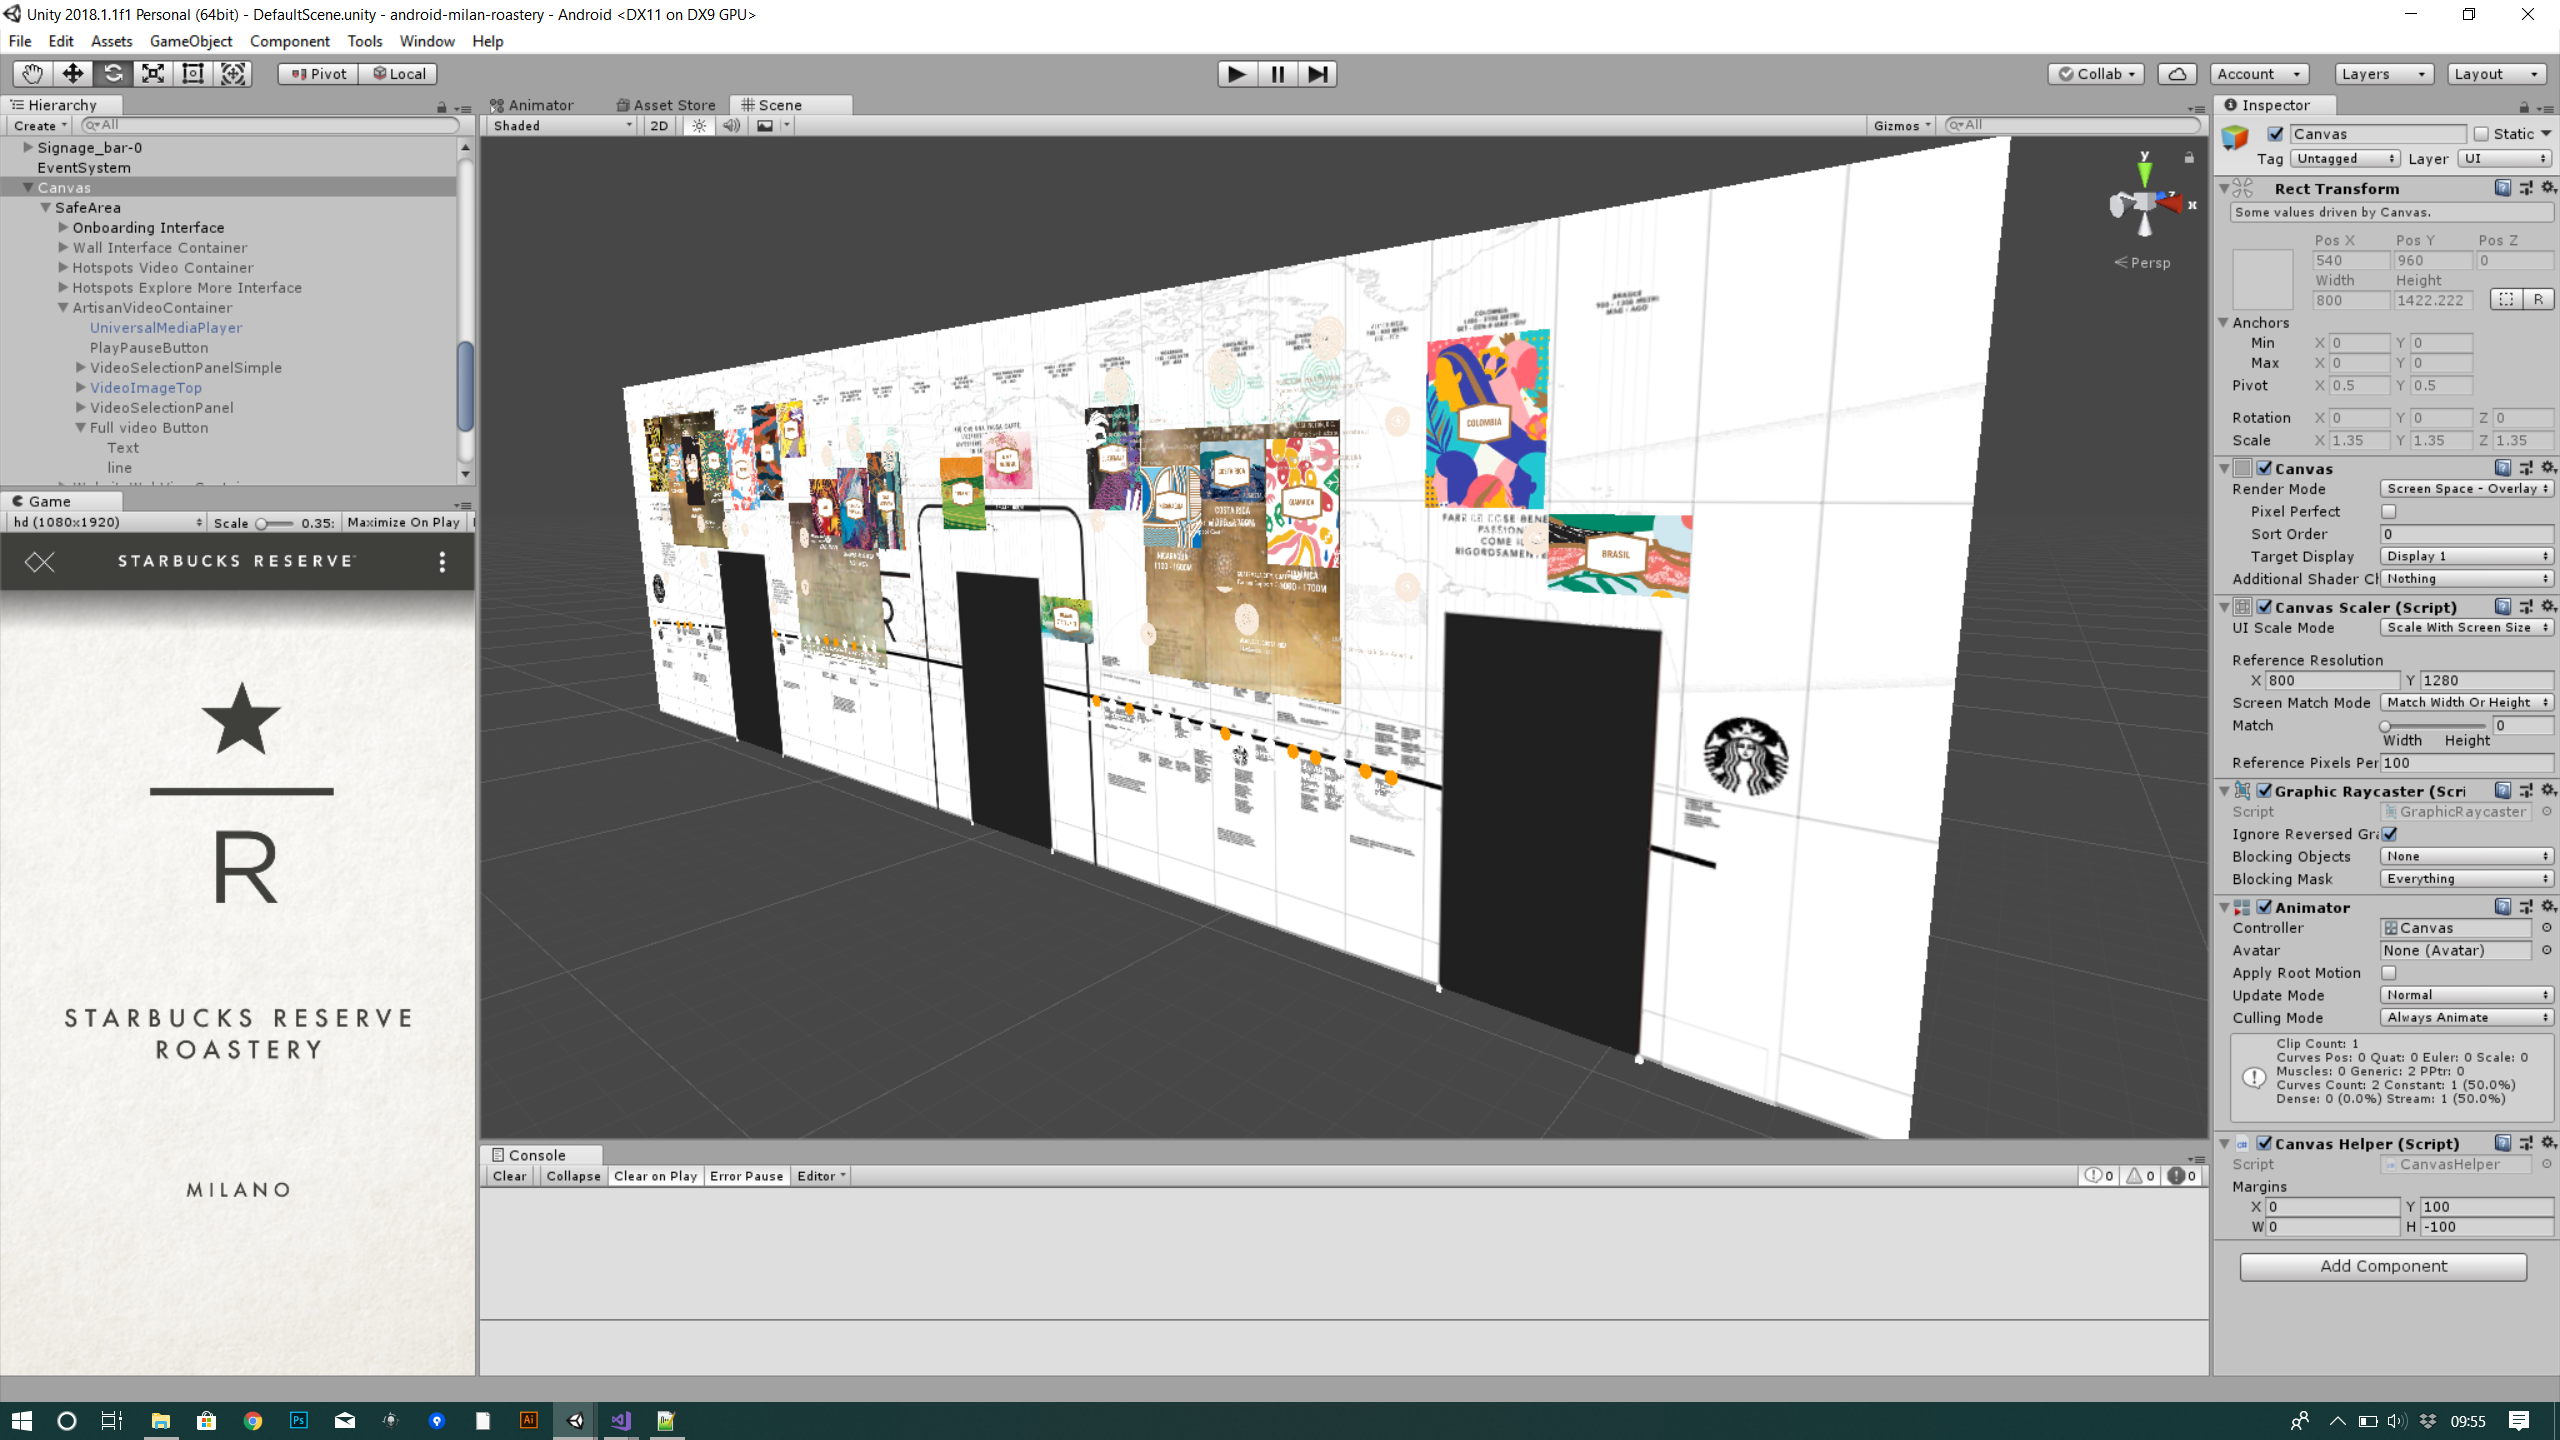Click anchor presets box
2560x1440 pixels.
coord(2262,278)
